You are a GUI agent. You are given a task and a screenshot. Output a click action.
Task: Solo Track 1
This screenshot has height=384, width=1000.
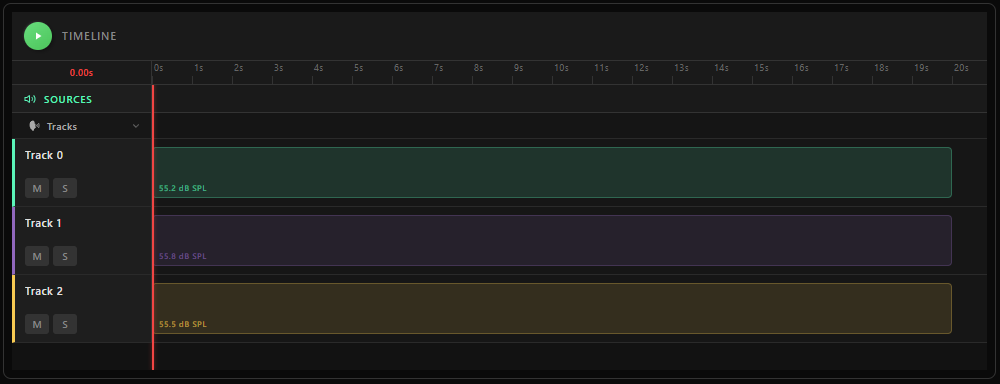65,256
